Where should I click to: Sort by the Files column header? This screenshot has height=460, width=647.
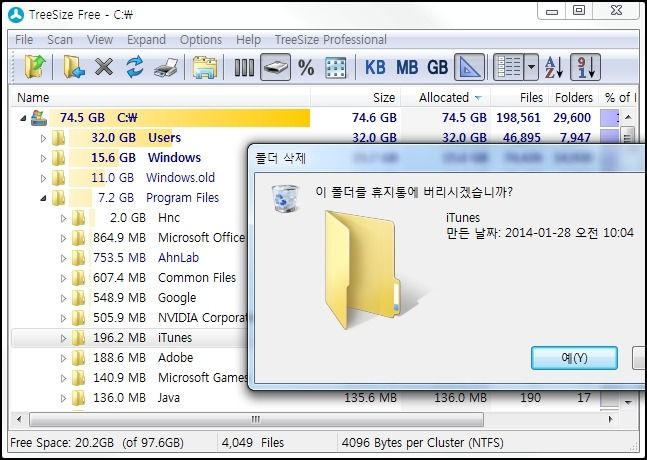531,98
